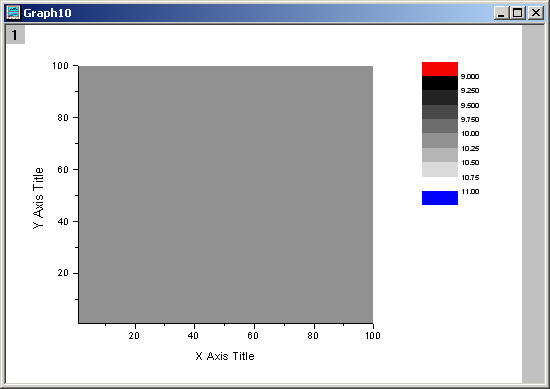This screenshot has height=389, width=550.
Task: Click the 40 tick label on X axis
Action: tap(193, 336)
